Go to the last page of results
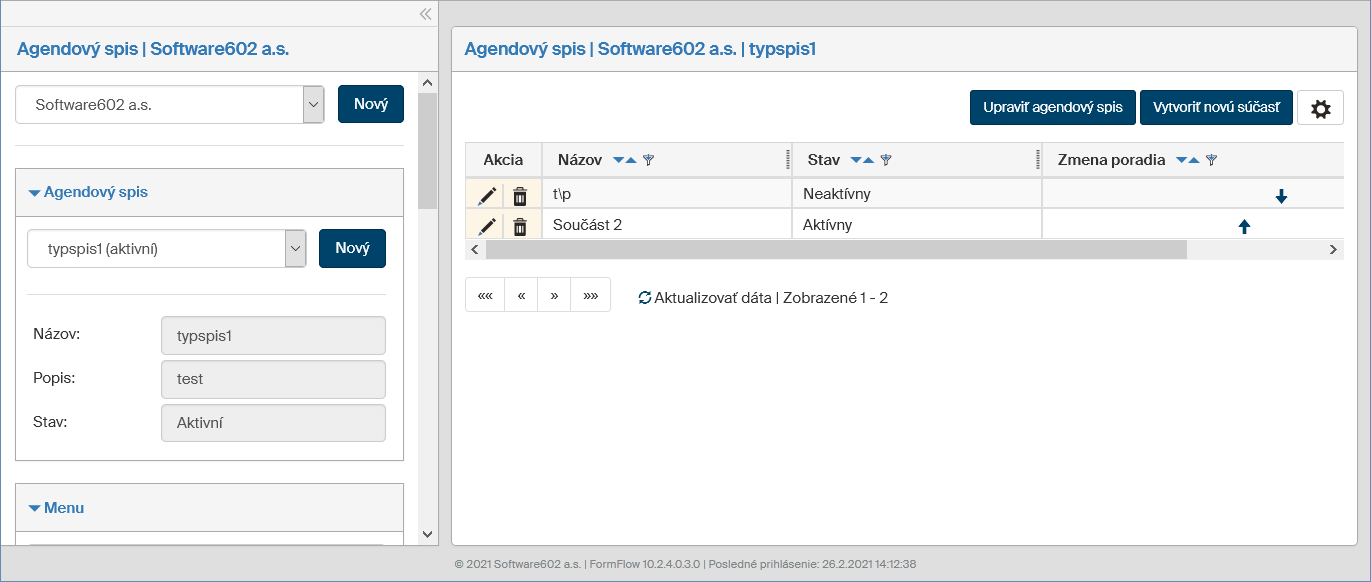1371x582 pixels. point(590,296)
